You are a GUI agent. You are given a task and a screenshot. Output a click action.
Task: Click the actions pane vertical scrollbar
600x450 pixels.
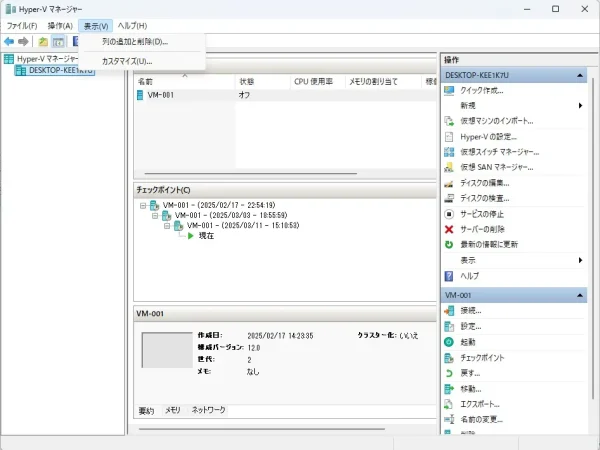point(593,237)
